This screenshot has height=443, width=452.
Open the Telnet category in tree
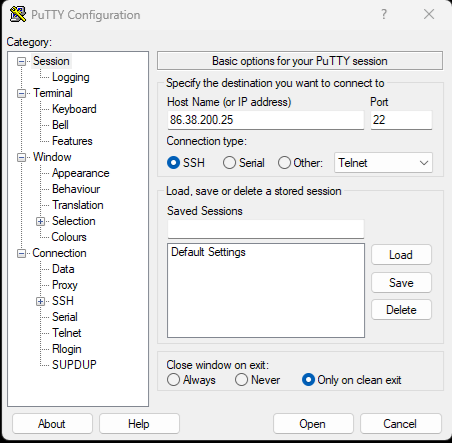[67, 333]
